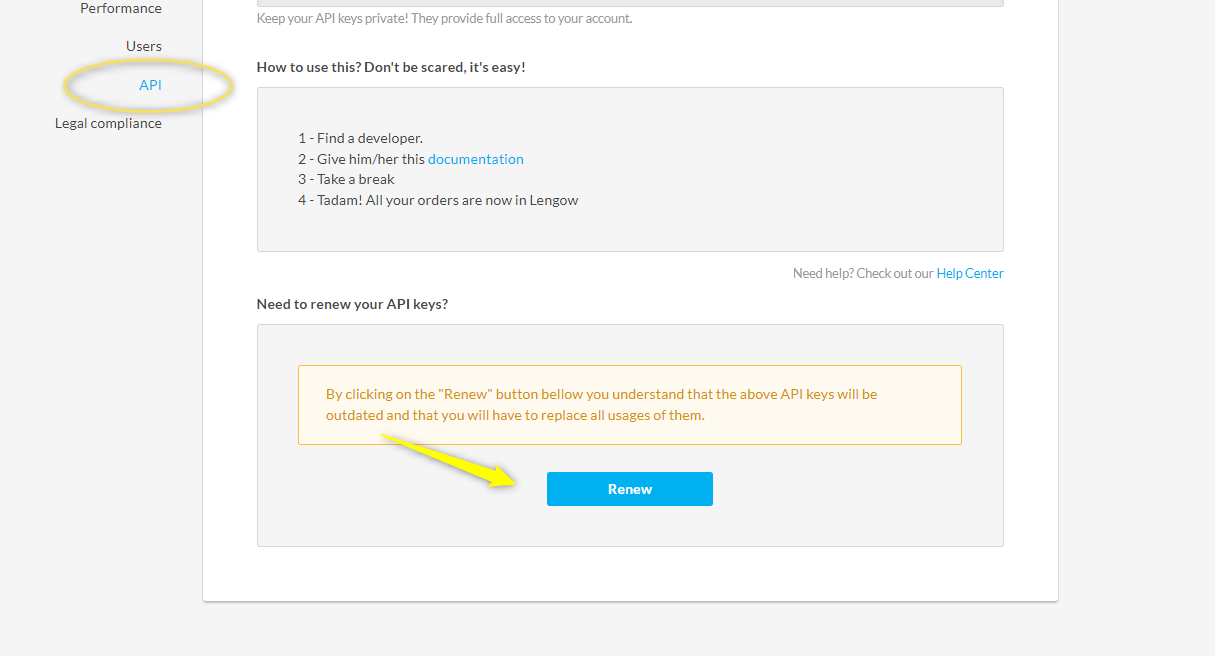
Task: Select the API sidebar item
Action: click(x=150, y=85)
